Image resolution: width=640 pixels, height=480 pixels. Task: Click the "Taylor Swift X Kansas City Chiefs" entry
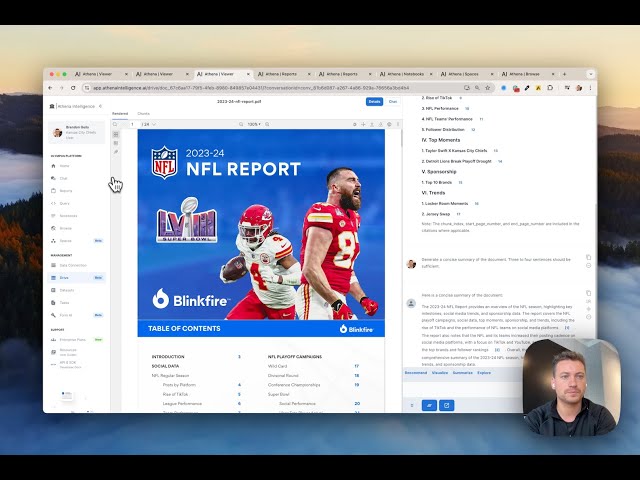(454, 151)
